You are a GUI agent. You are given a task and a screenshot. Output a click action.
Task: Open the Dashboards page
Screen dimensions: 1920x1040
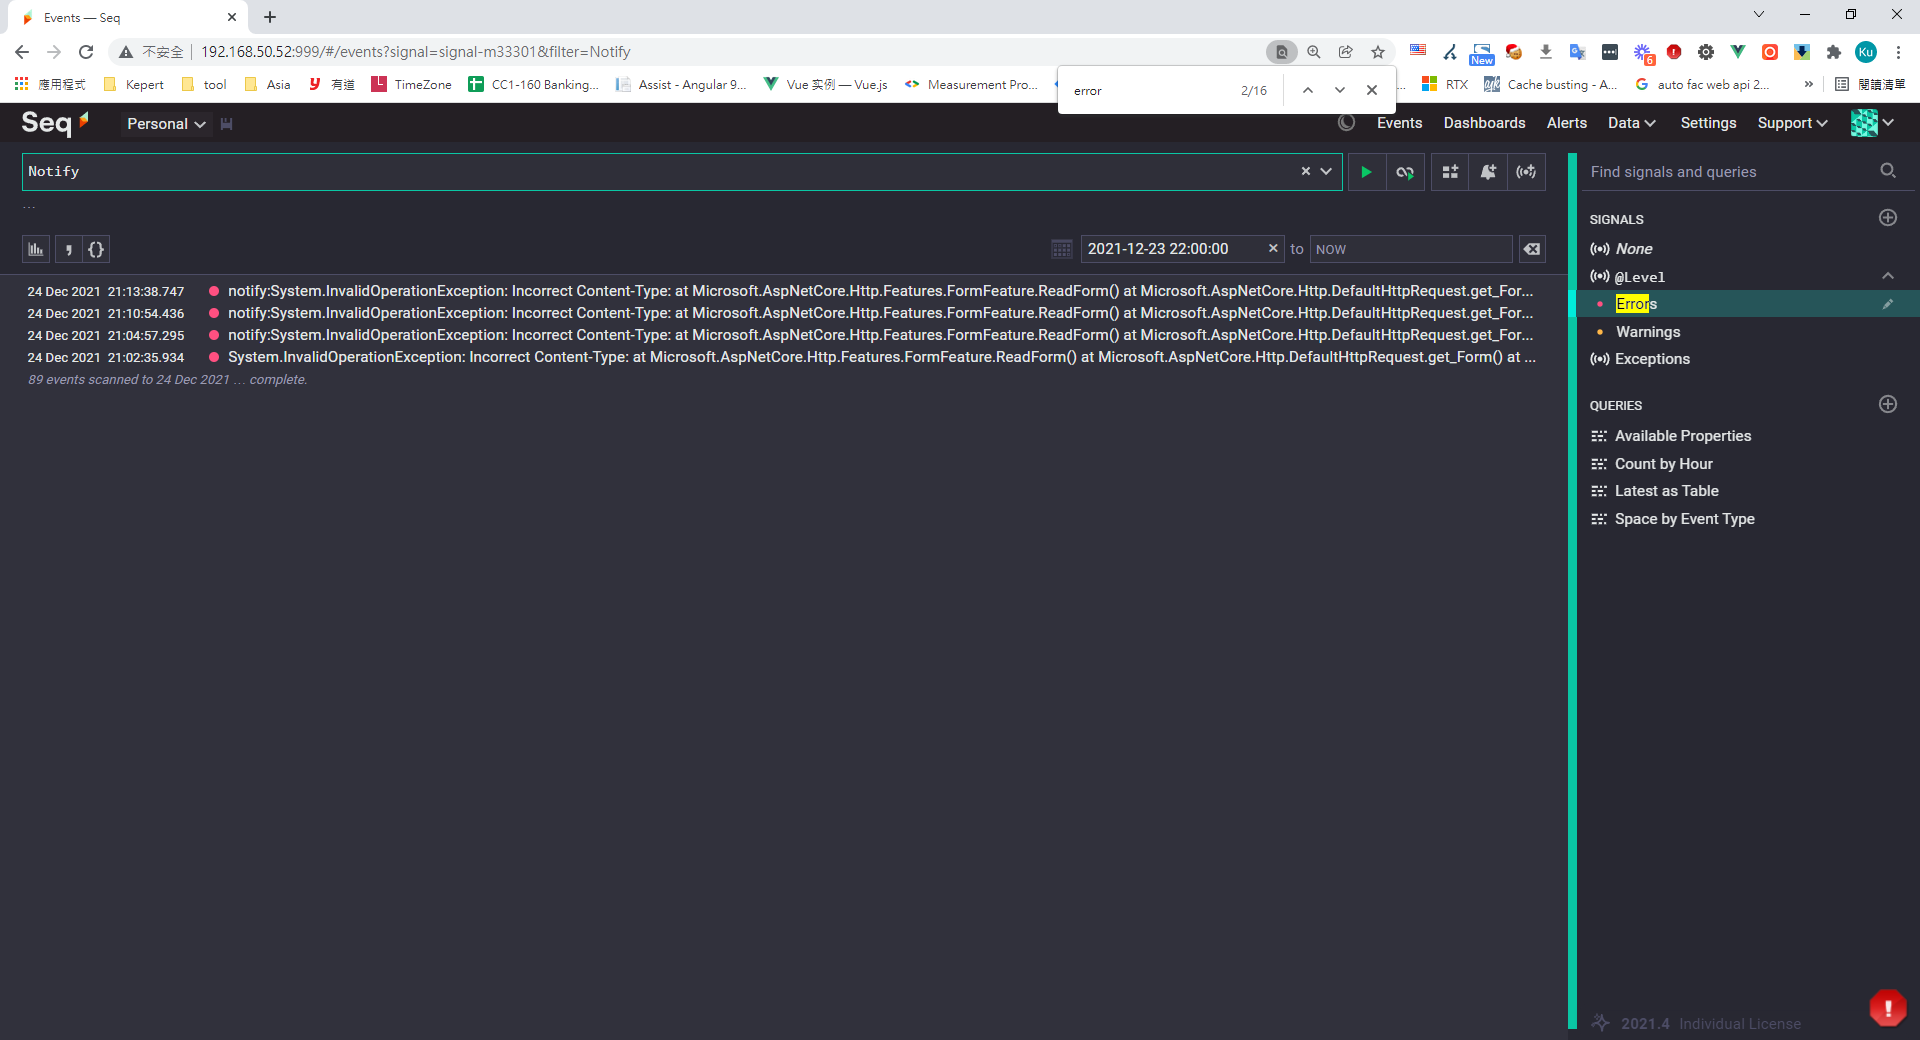(x=1484, y=123)
